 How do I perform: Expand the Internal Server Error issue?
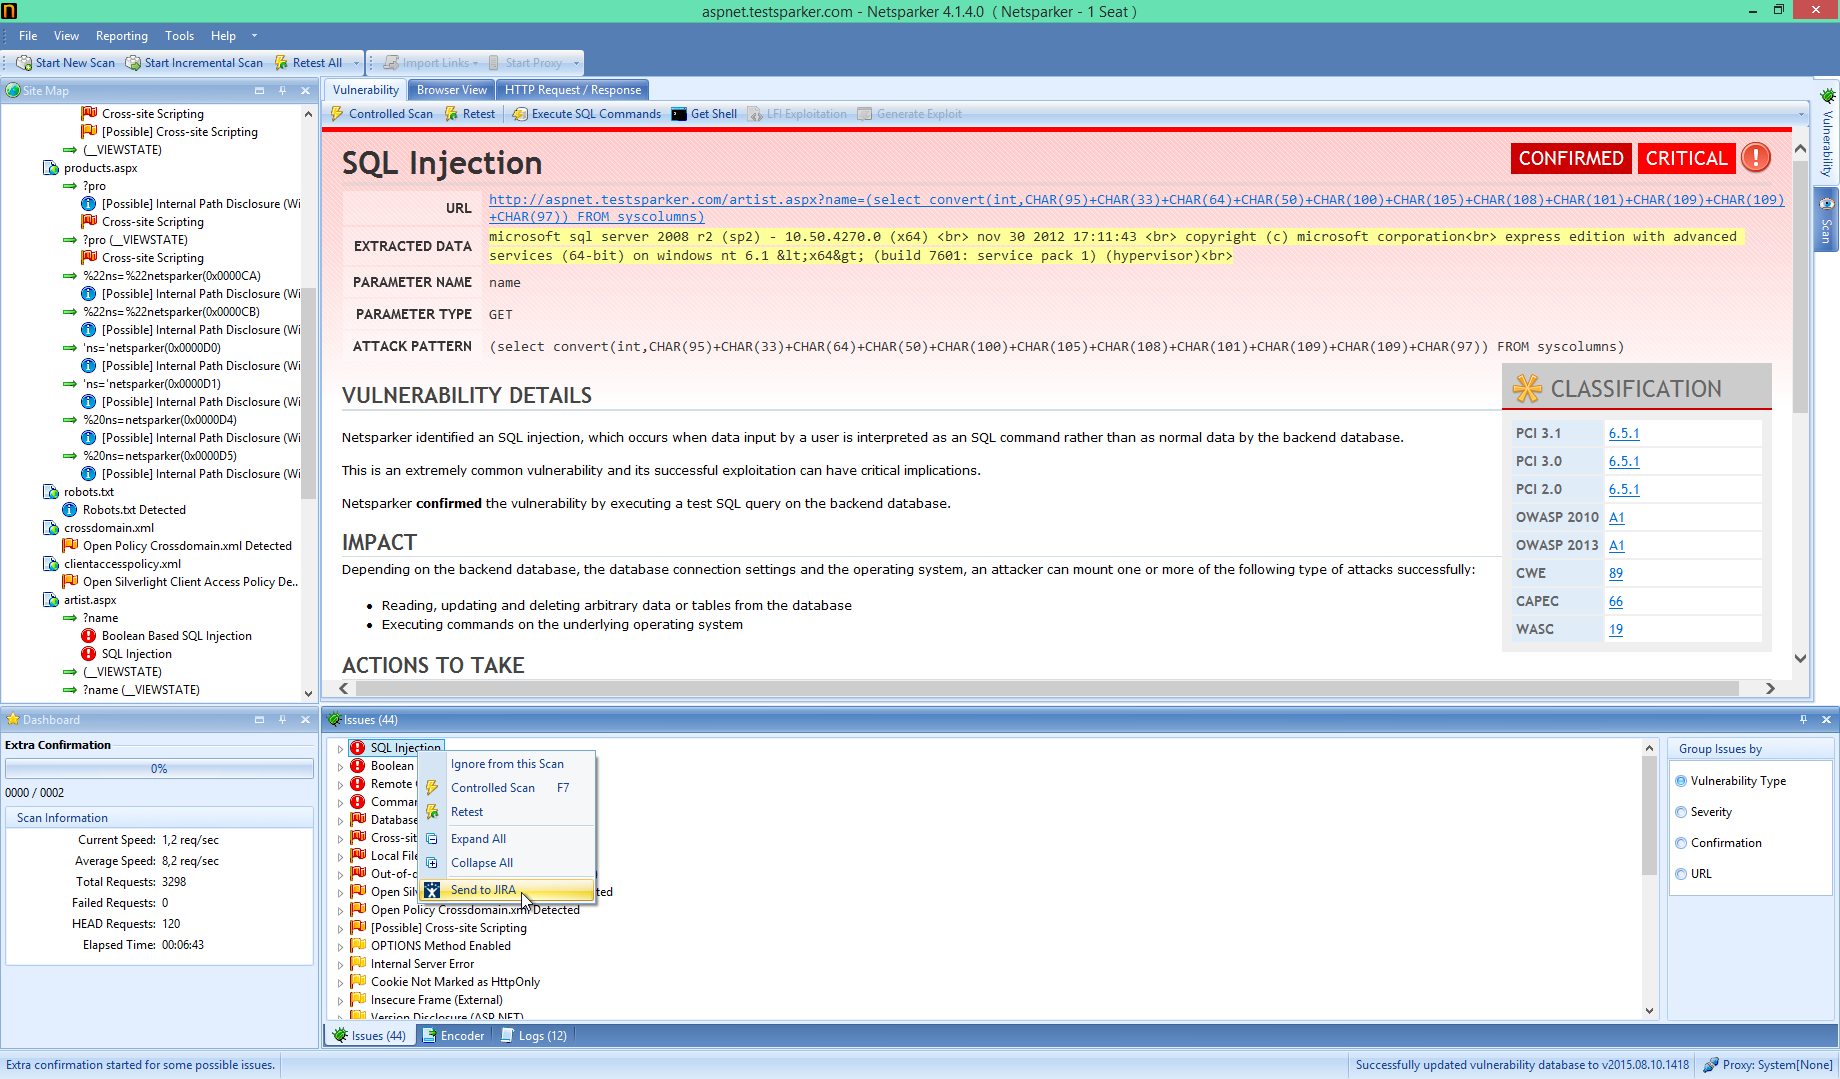pos(341,963)
